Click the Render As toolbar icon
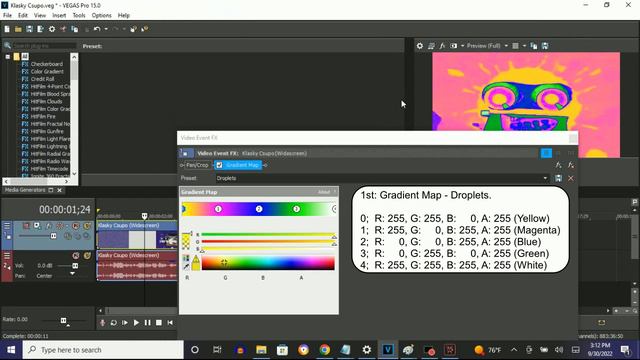640x360 pixels. (40, 29)
